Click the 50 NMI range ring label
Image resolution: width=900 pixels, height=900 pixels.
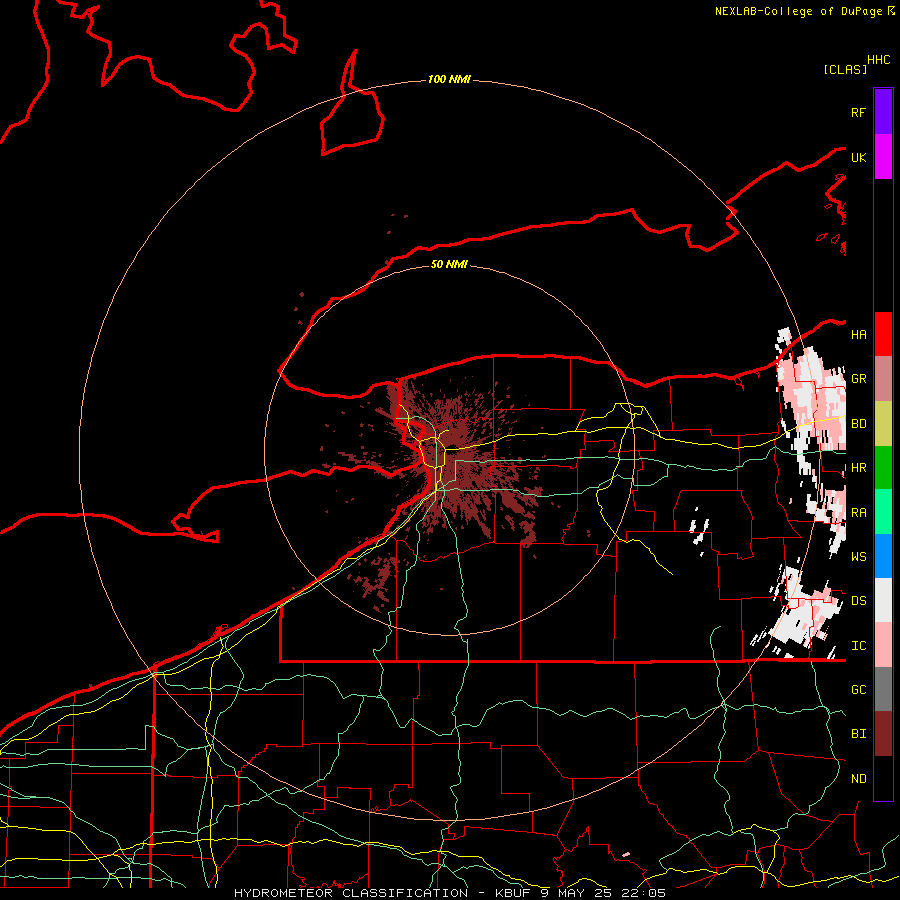449,264
